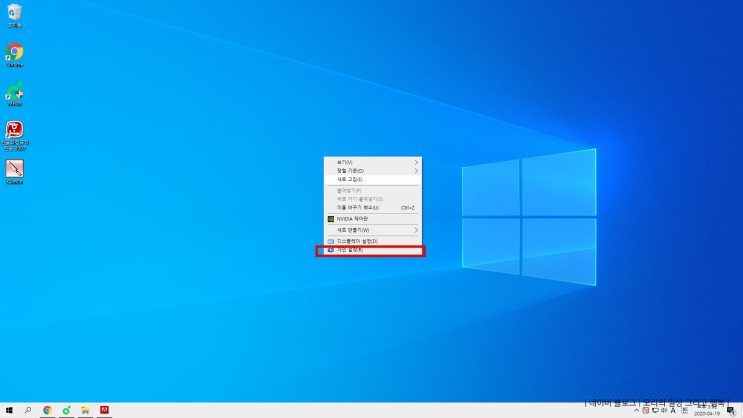Viewport: 743px width, 418px height.
Task: Expand arrow beside 새로 만들기(W) entry
Action: [x=416, y=230]
